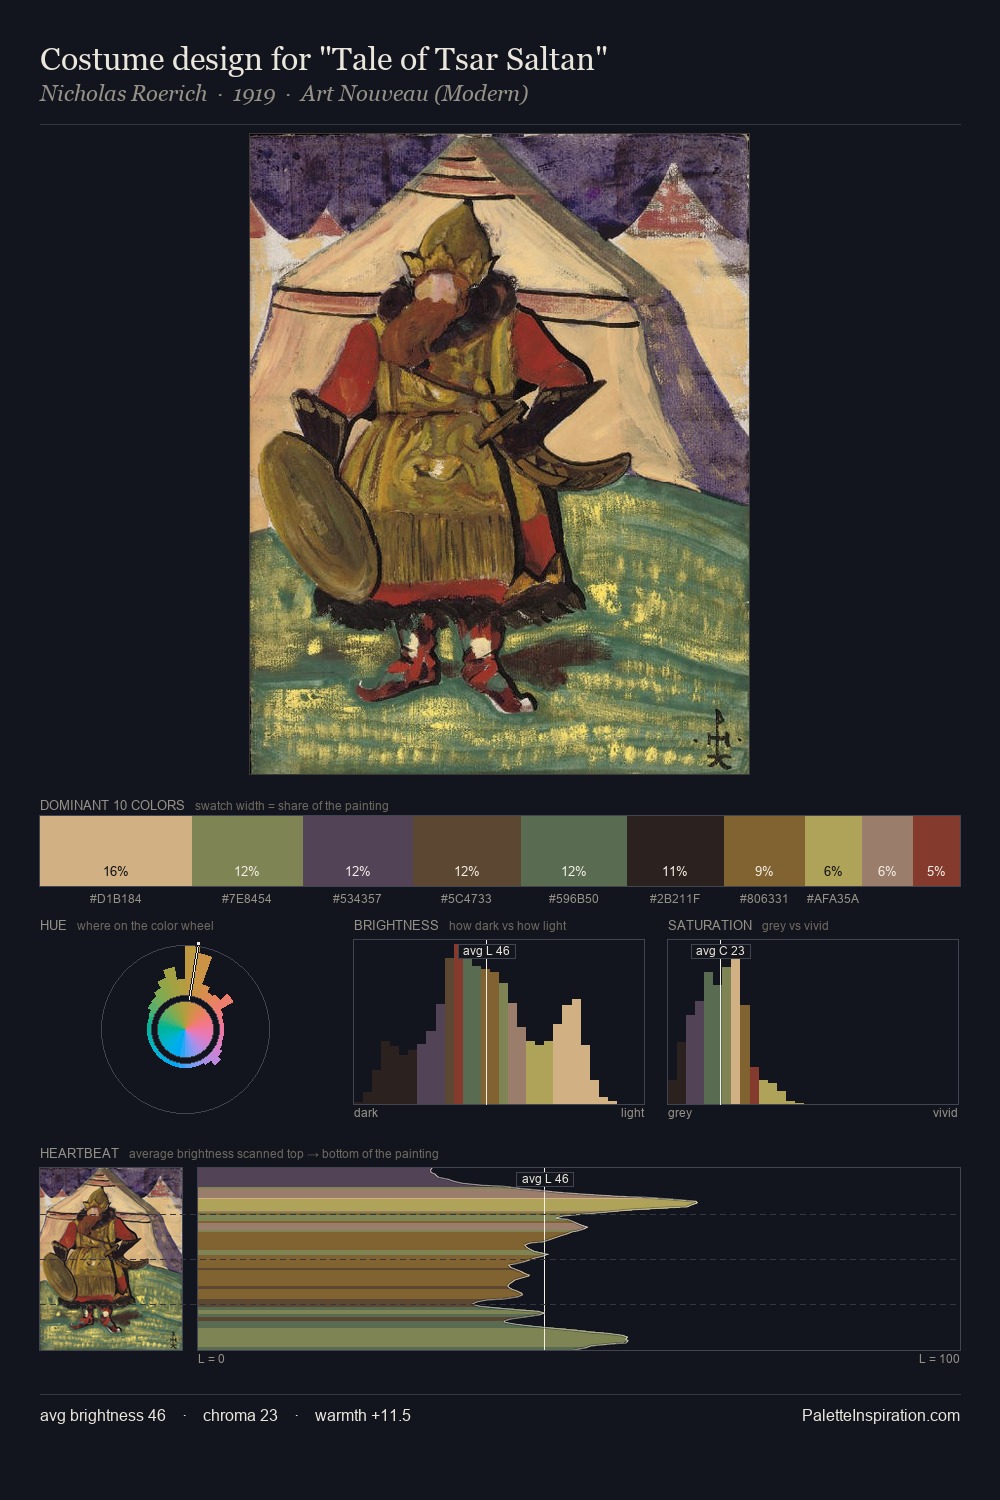The height and width of the screenshot is (1500, 1000).
Task: Click the footer stat warmth +11.5
Action: pos(363,1415)
